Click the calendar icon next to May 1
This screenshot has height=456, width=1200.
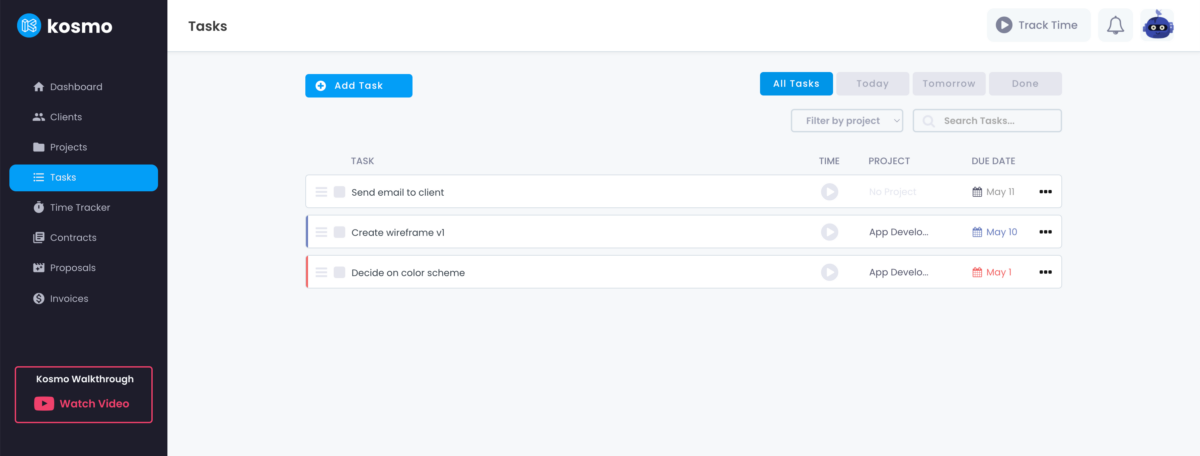tap(977, 272)
